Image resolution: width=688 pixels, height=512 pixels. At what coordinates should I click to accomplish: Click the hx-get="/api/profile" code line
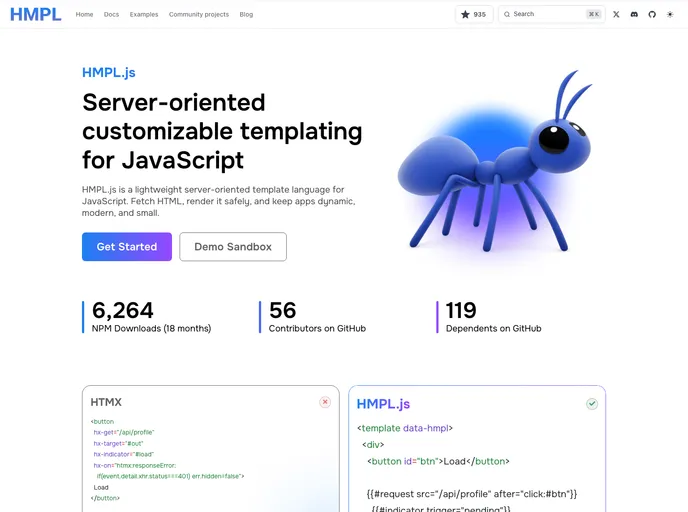click(124, 433)
